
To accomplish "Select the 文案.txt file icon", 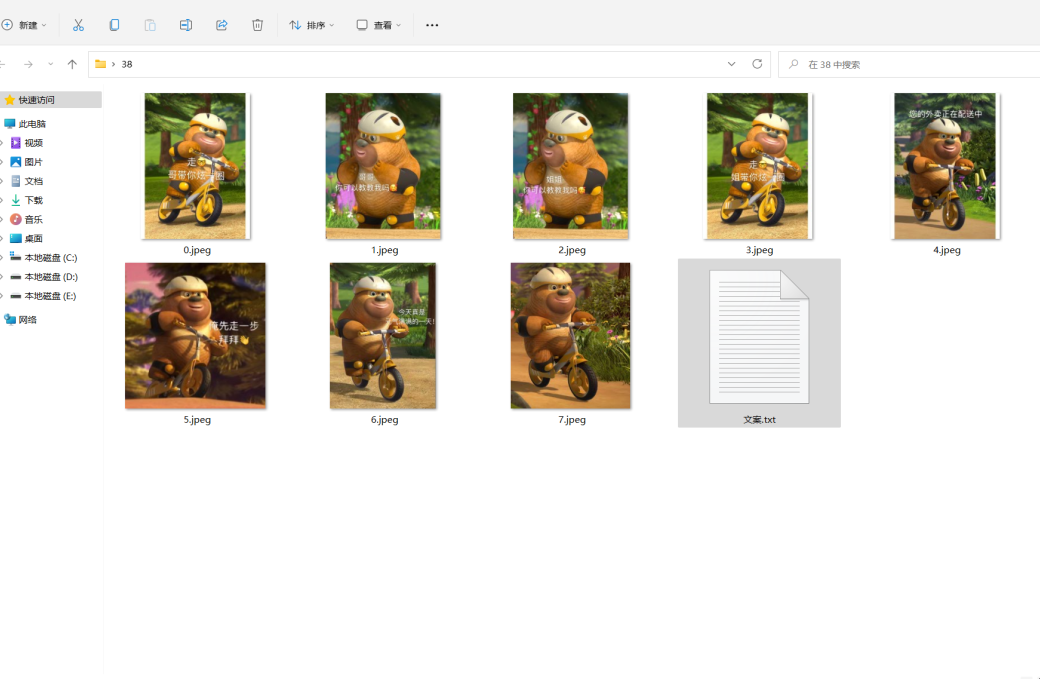I will [759, 336].
